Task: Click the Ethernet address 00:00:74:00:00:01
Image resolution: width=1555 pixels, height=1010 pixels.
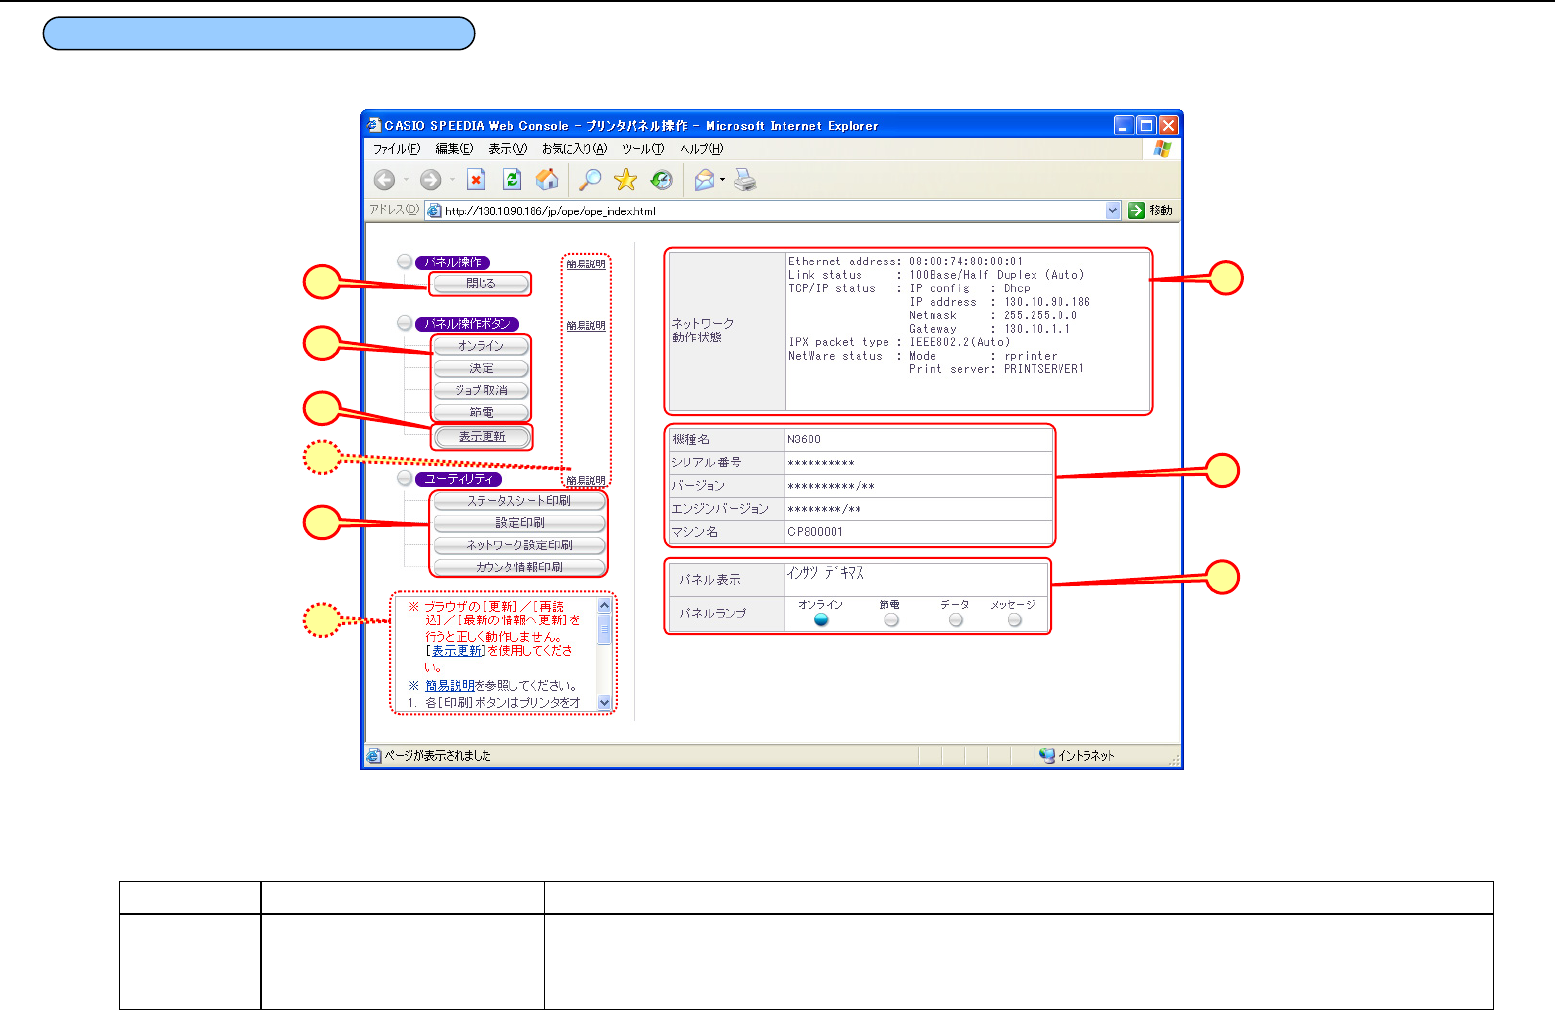Action: 966,261
